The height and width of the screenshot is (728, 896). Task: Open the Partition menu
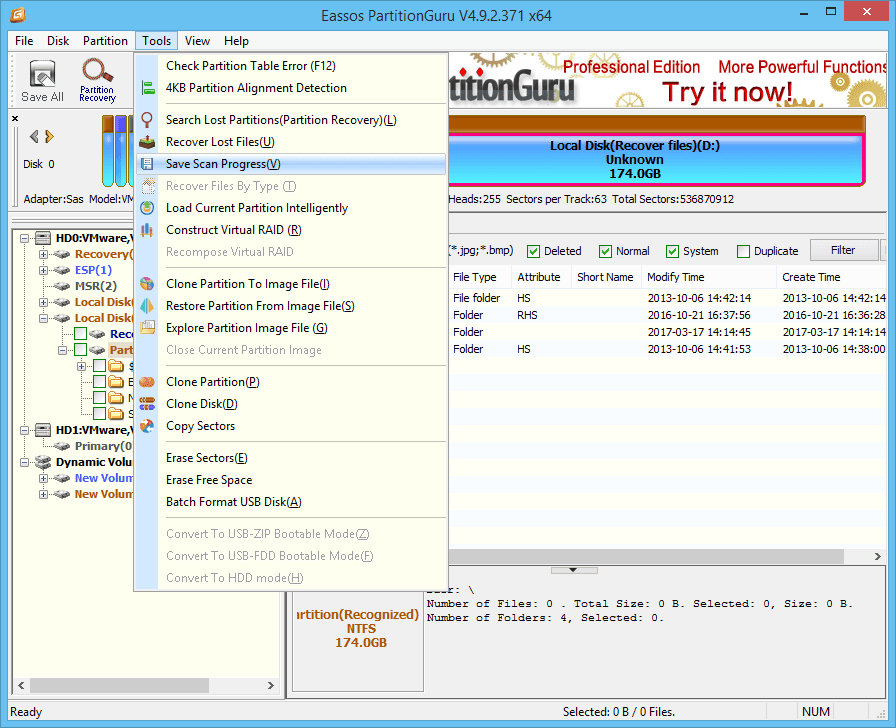pos(105,41)
